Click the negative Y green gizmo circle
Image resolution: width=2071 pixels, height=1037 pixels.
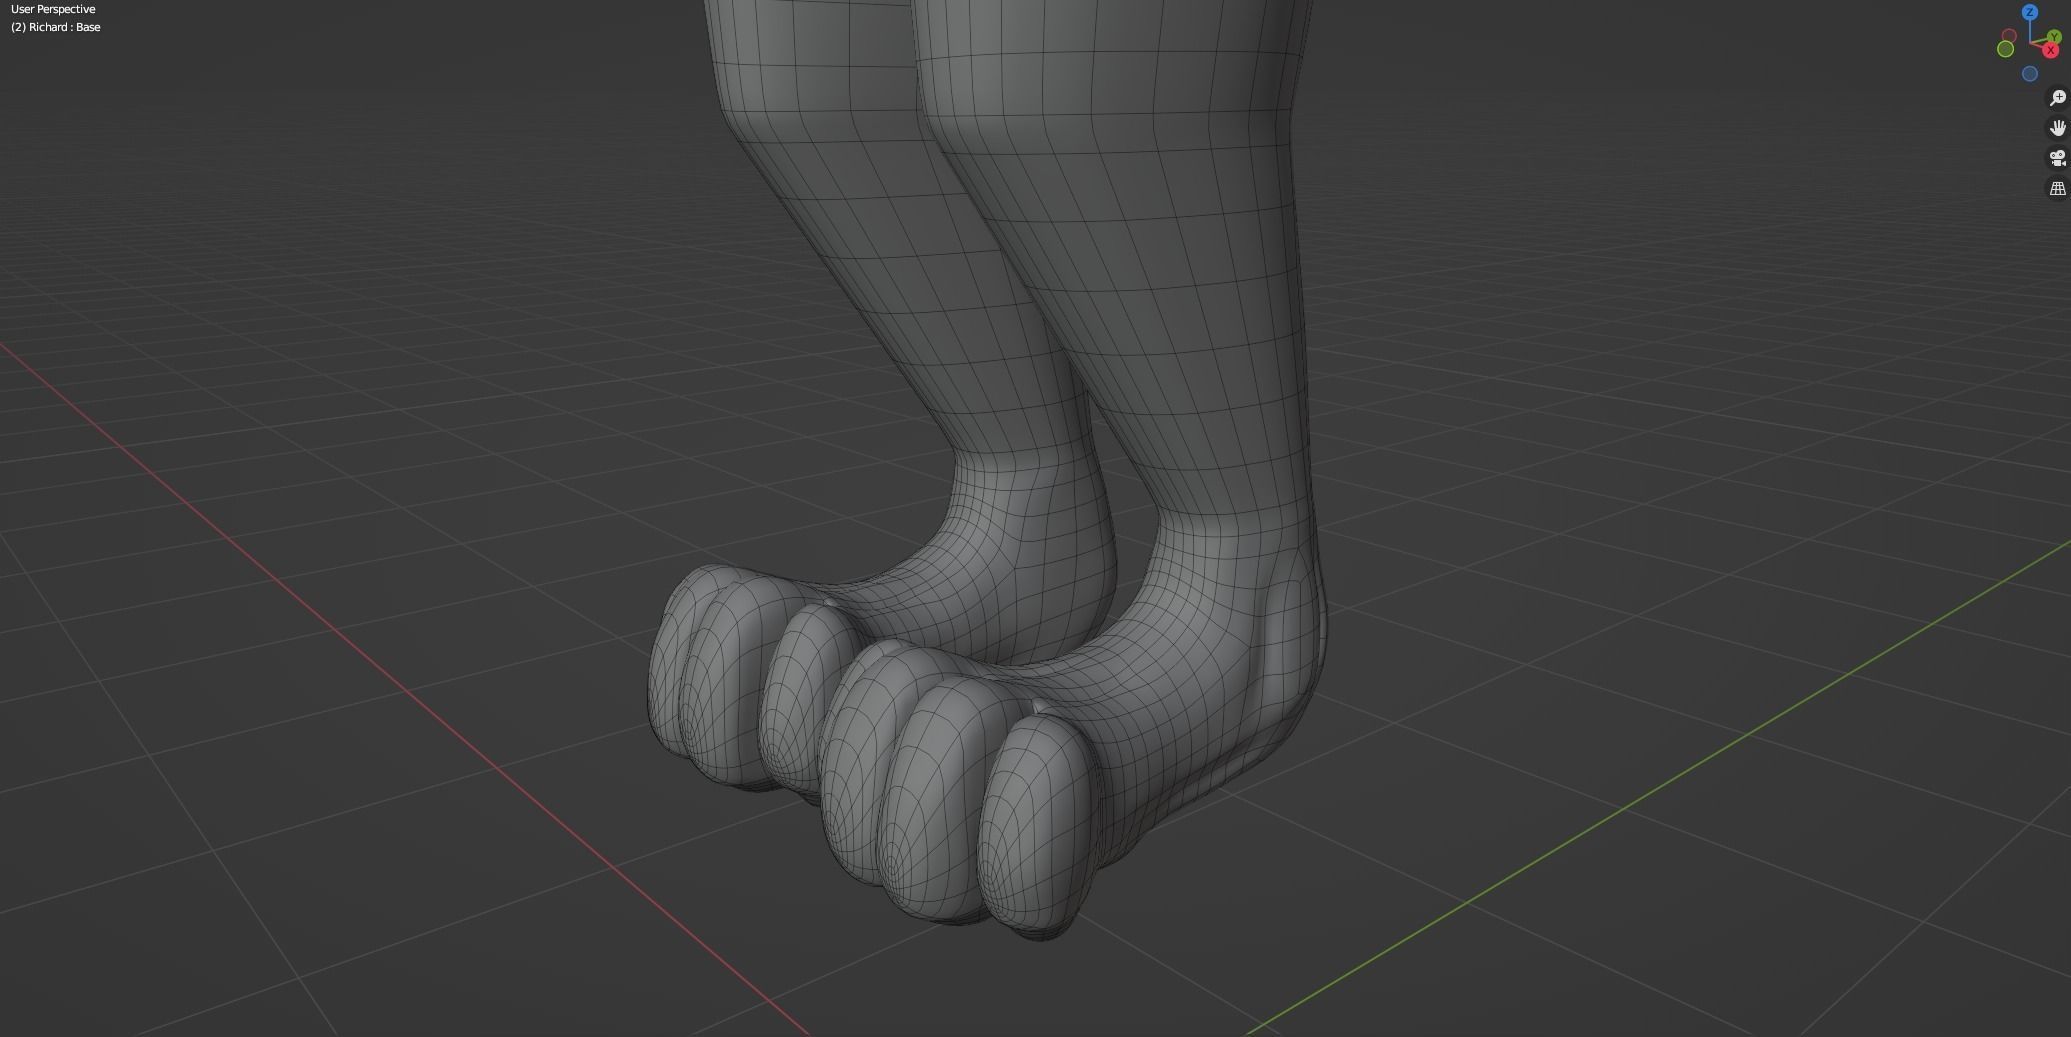[2006, 49]
